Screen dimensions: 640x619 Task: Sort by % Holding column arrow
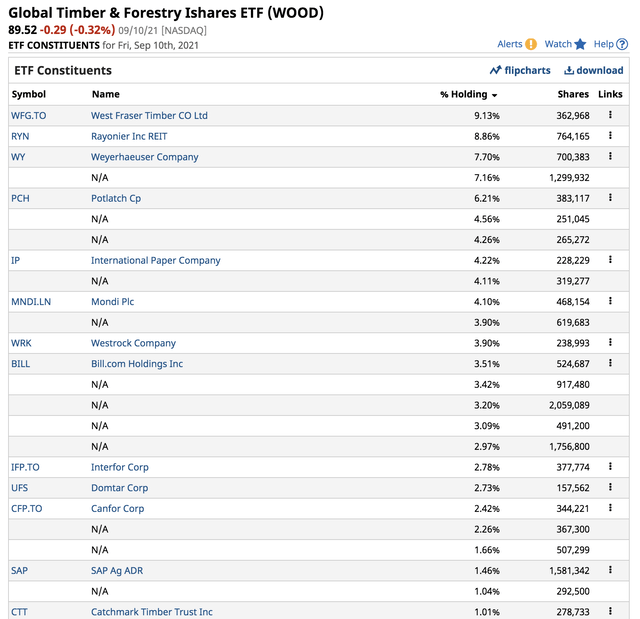tap(494, 95)
